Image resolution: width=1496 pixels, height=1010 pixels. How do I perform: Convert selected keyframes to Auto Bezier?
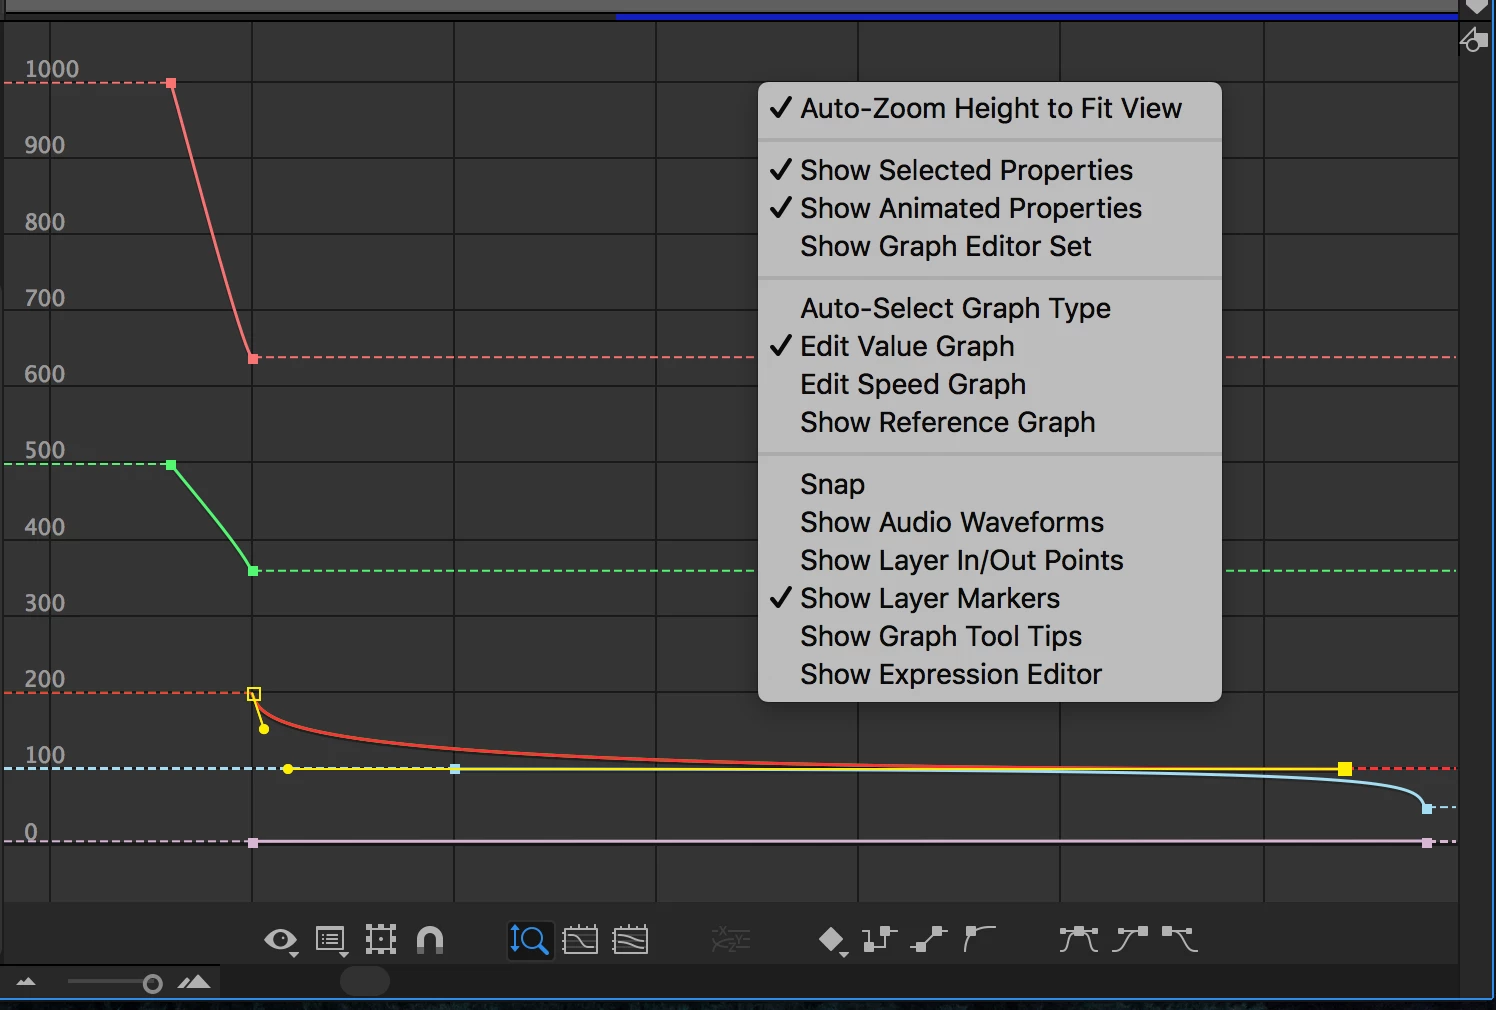click(x=979, y=939)
